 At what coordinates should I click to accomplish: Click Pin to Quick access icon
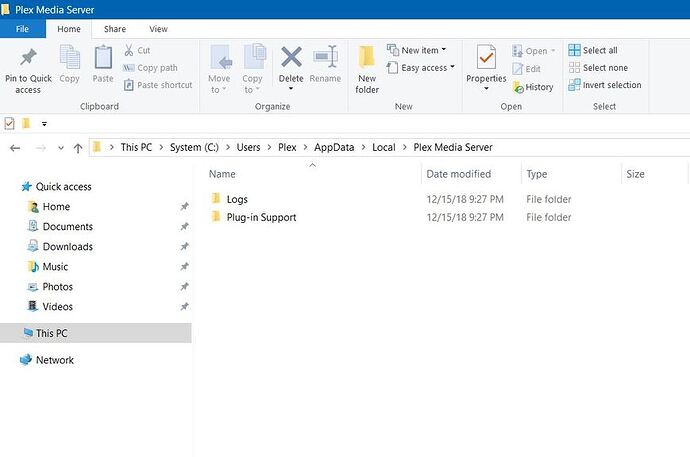pos(28,58)
